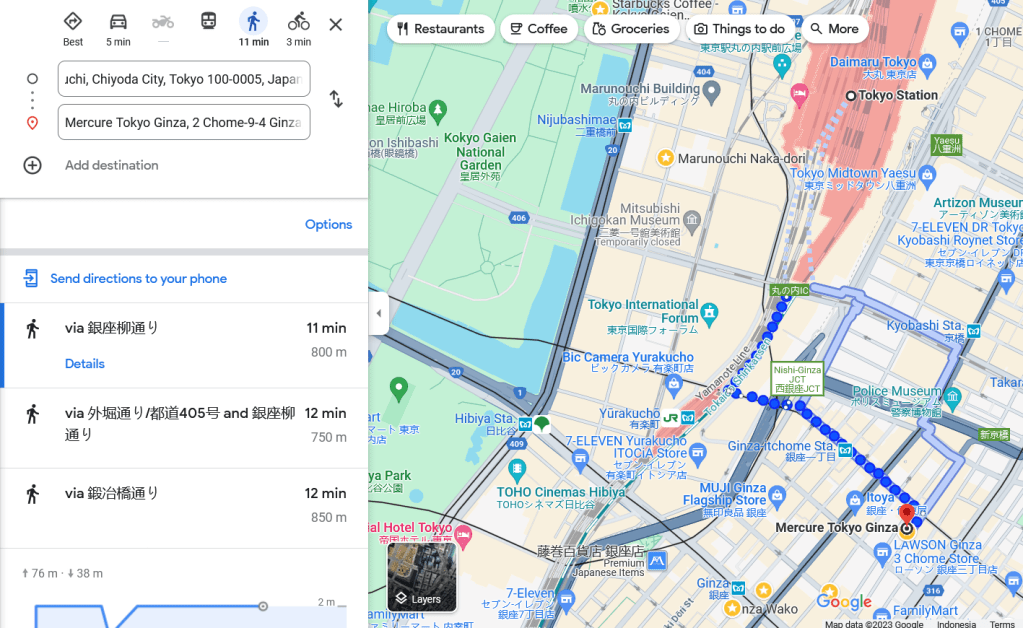Show Groceries on the map

[x=630, y=29]
